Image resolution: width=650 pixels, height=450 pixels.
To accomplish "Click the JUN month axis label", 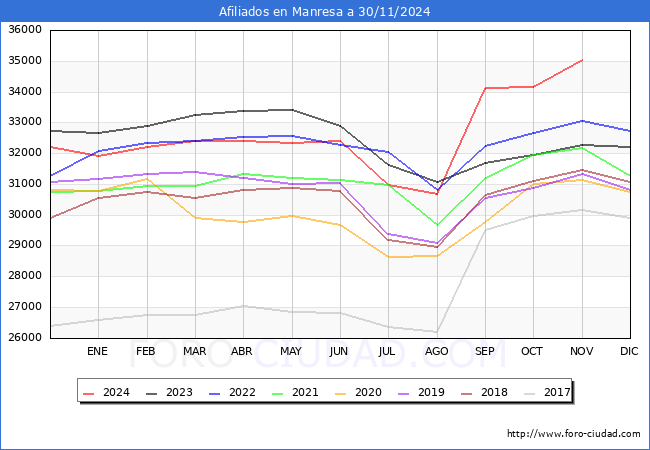I will 339,351.
